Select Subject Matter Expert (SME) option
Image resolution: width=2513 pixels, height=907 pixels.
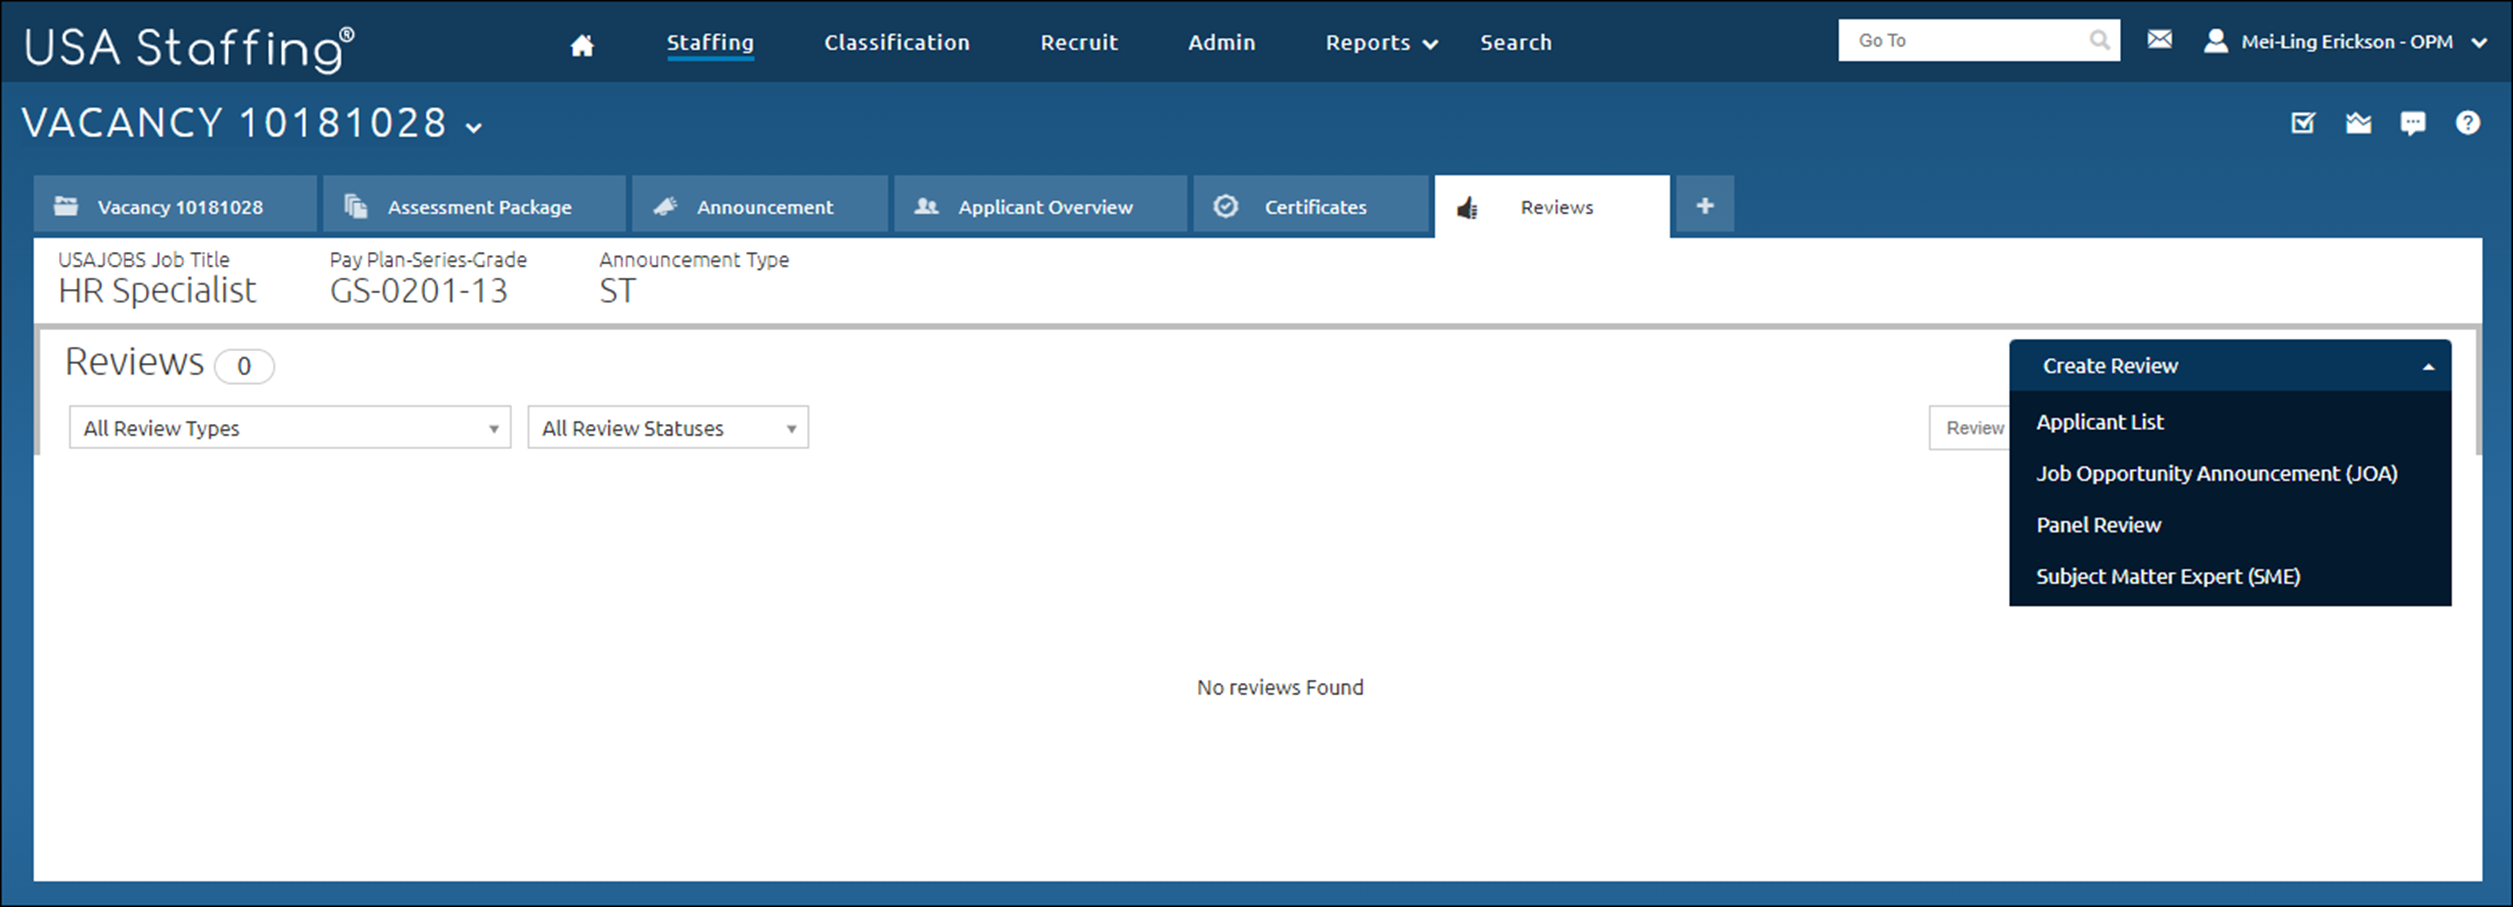coord(2168,576)
